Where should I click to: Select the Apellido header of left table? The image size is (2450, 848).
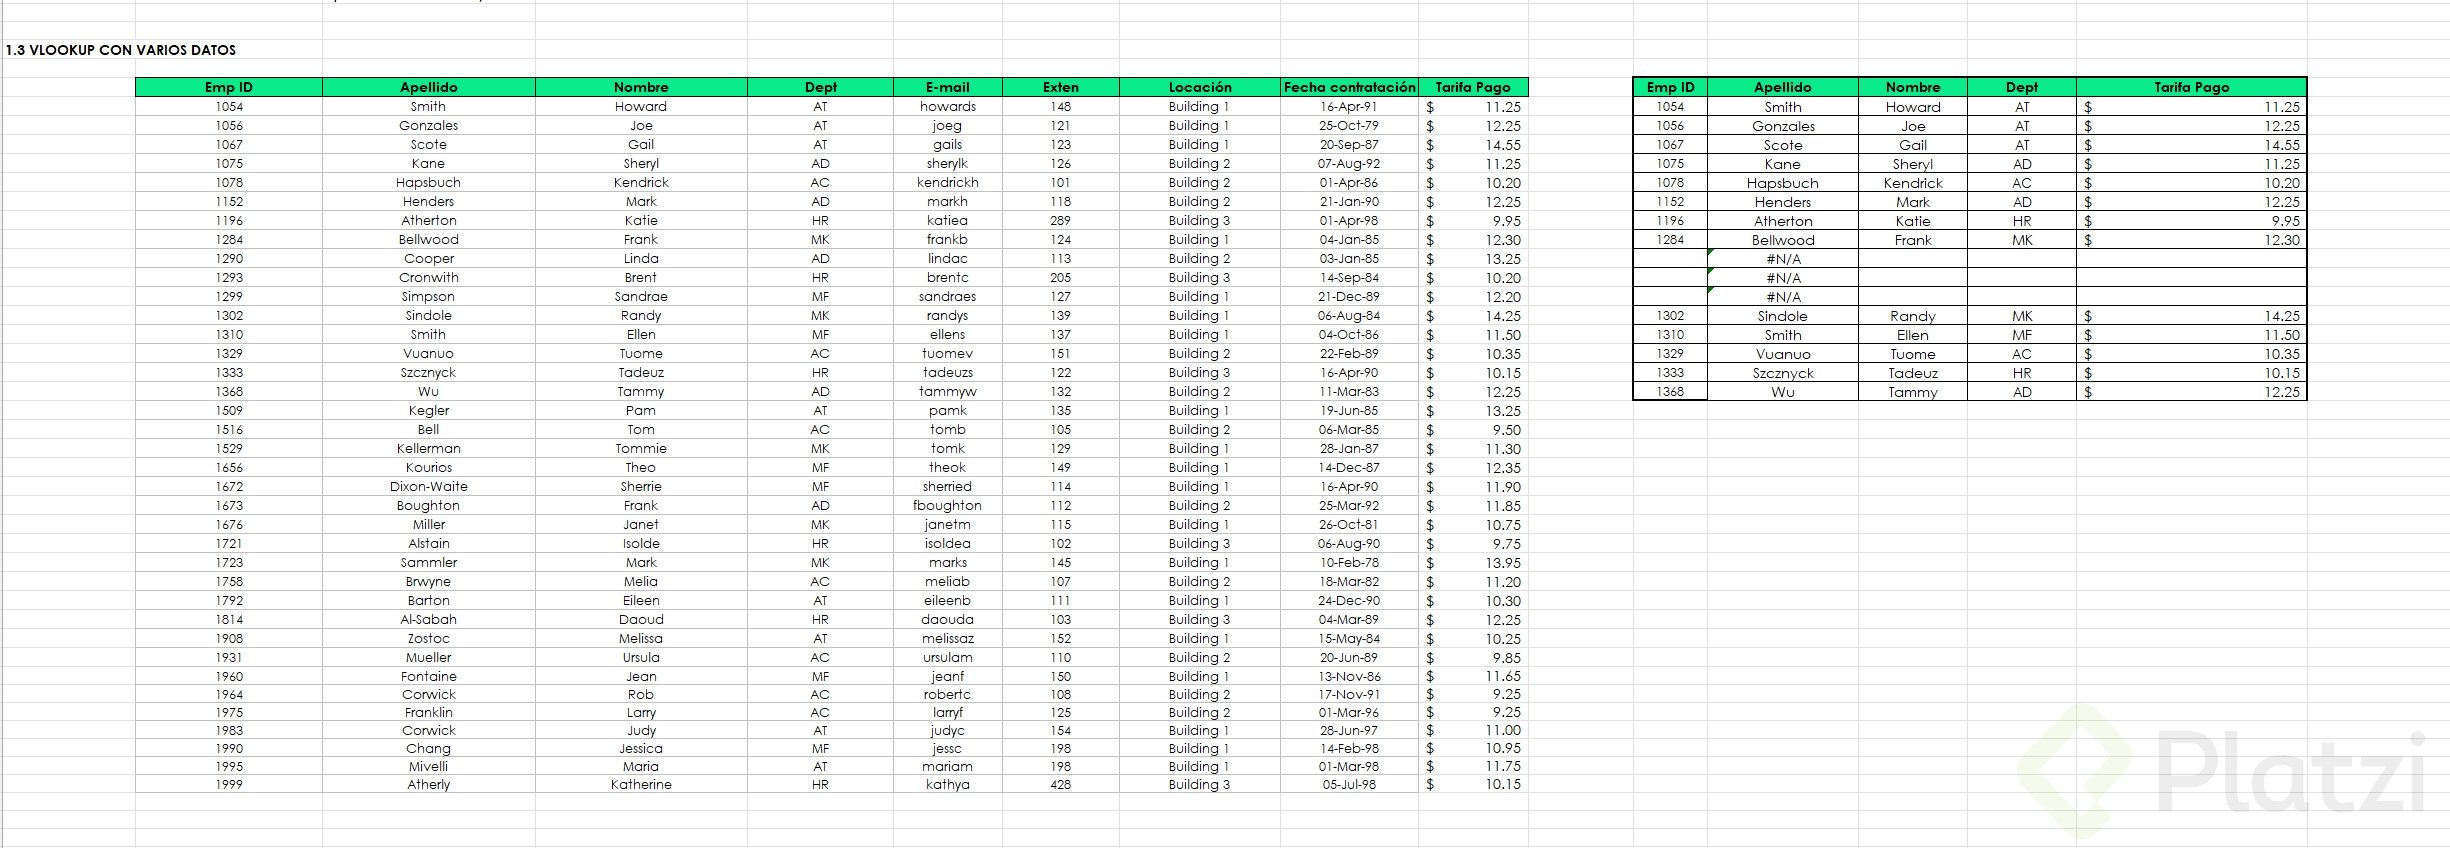pyautogui.click(x=428, y=87)
